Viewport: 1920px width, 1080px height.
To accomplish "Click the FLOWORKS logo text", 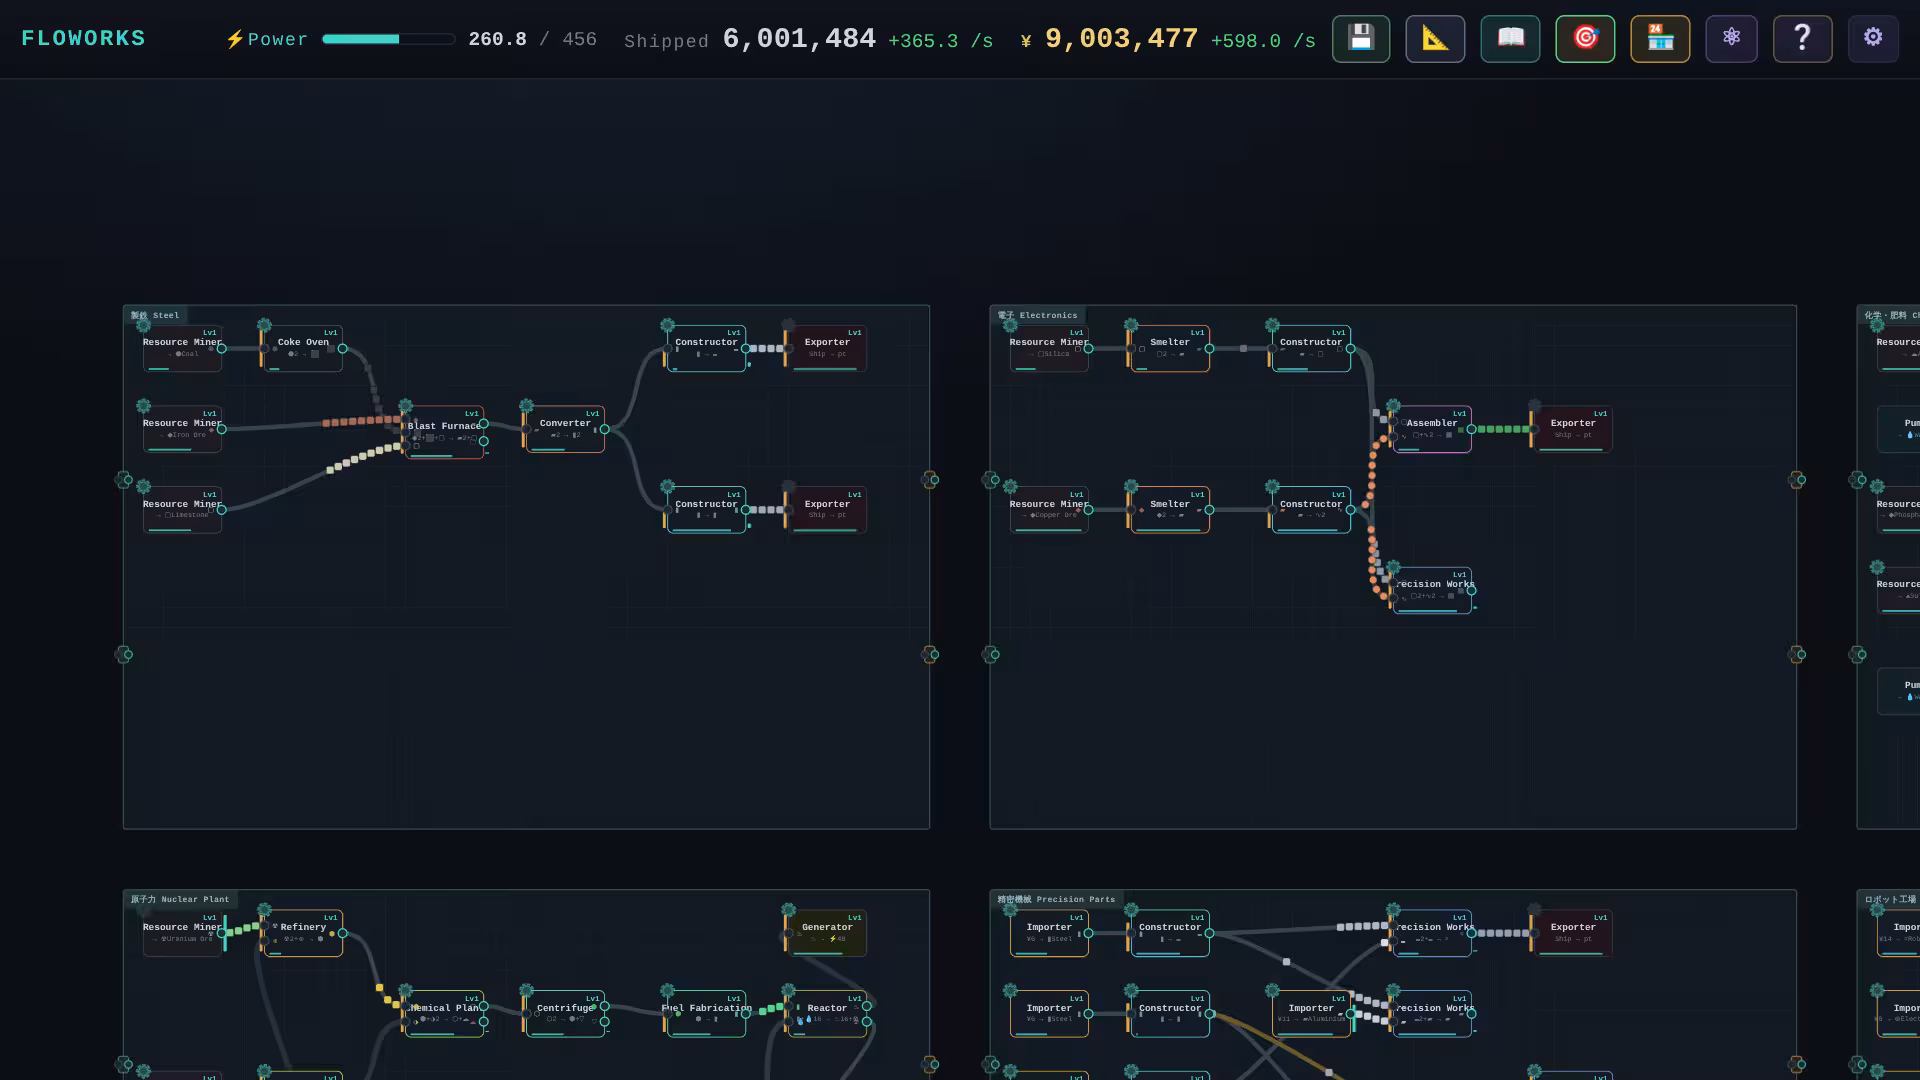I will [x=83, y=39].
